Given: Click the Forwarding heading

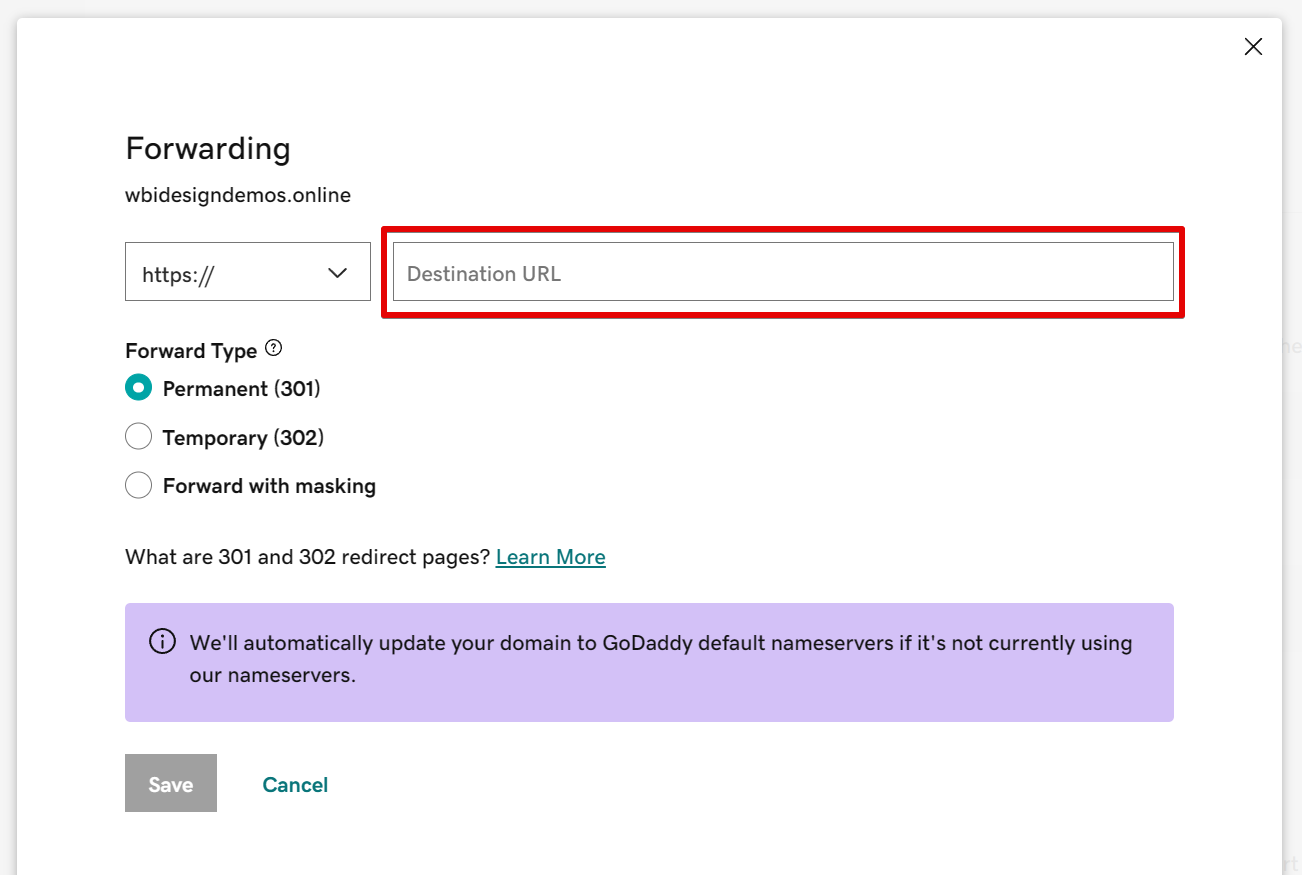Looking at the screenshot, I should (208, 149).
